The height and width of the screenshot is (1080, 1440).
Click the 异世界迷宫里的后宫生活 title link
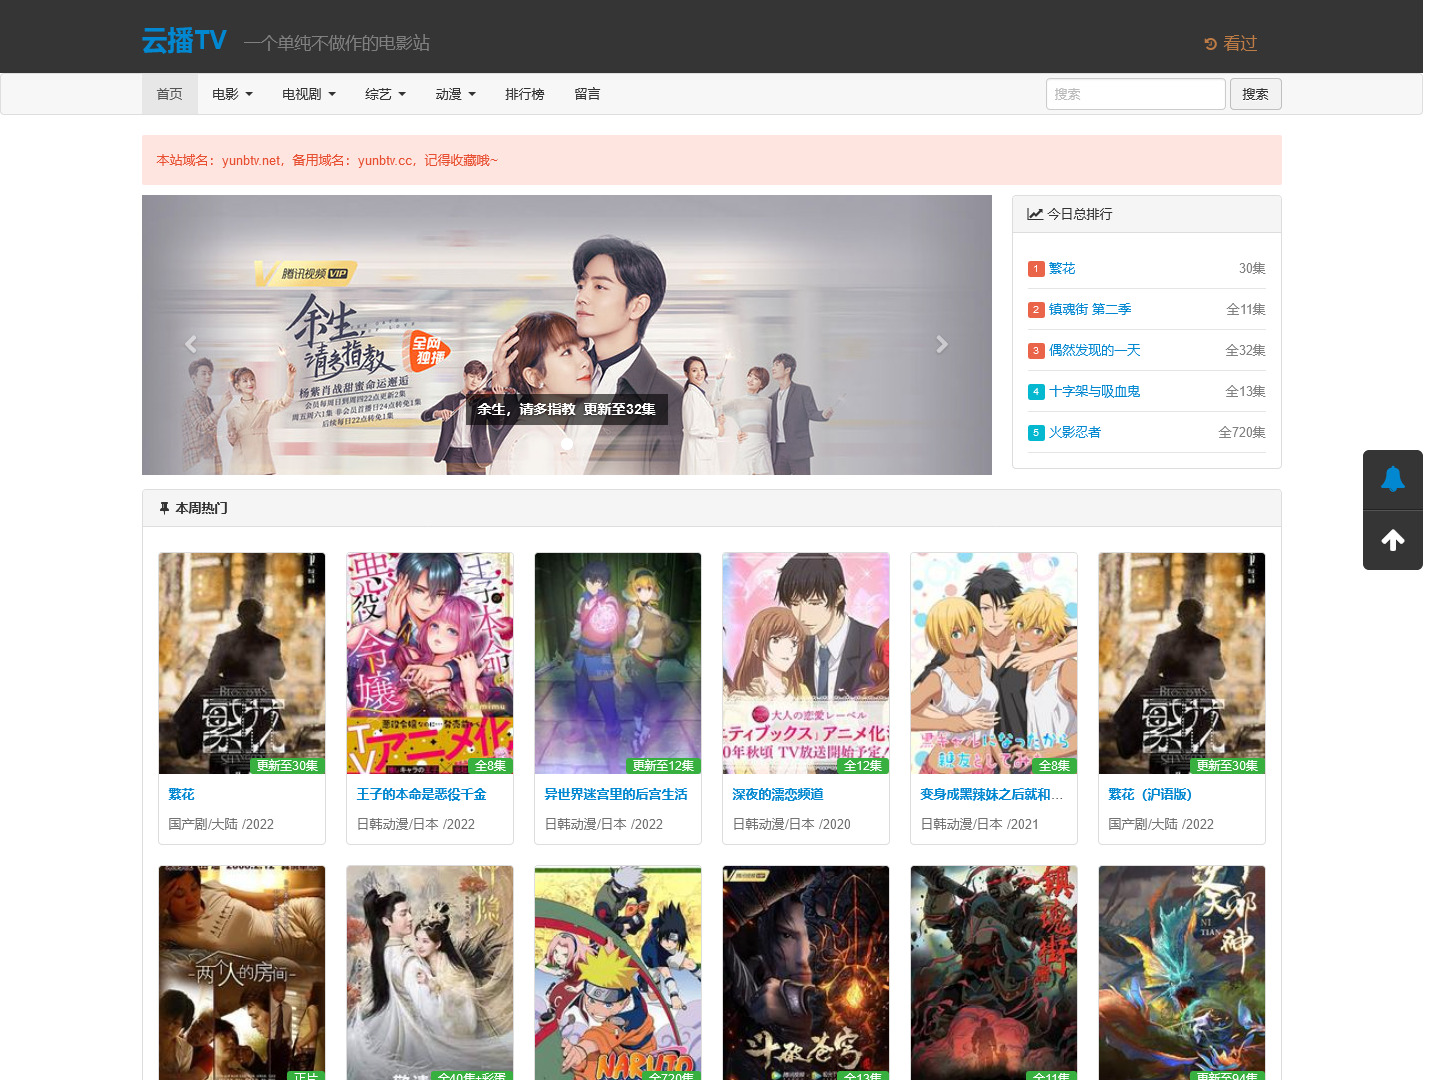tap(616, 794)
